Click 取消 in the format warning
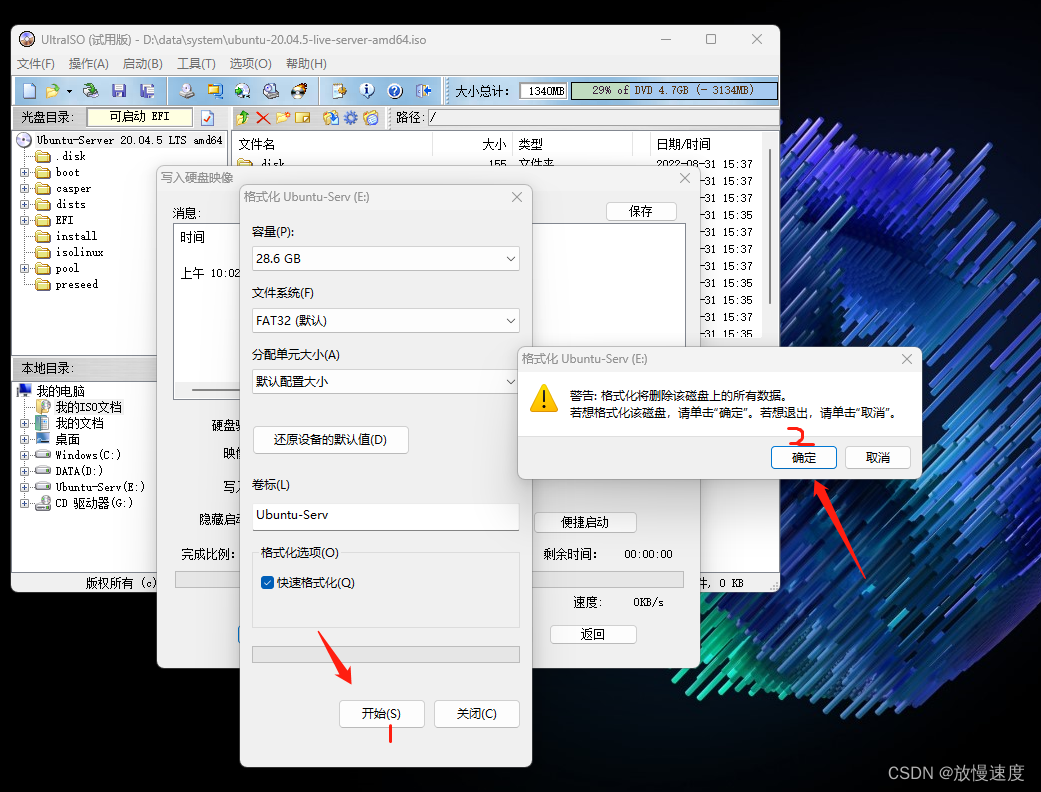Screen dimensions: 1041x792 tap(878, 457)
